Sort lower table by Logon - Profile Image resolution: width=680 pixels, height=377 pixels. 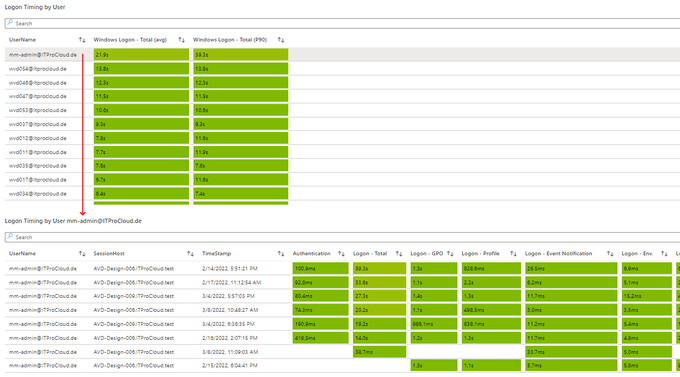(x=513, y=253)
